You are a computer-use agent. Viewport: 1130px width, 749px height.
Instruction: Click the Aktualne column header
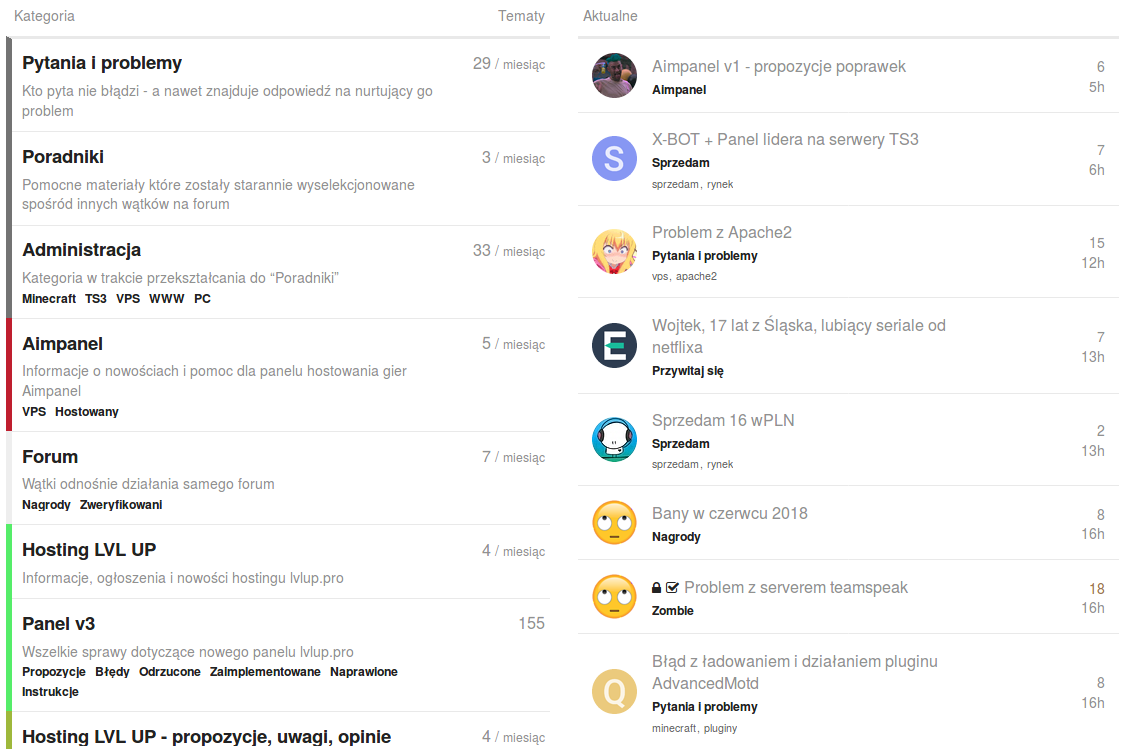tap(610, 16)
